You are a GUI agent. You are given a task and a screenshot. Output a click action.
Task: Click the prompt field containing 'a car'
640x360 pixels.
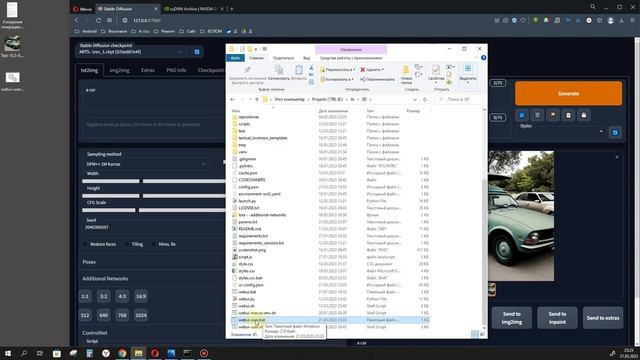[x=153, y=97]
